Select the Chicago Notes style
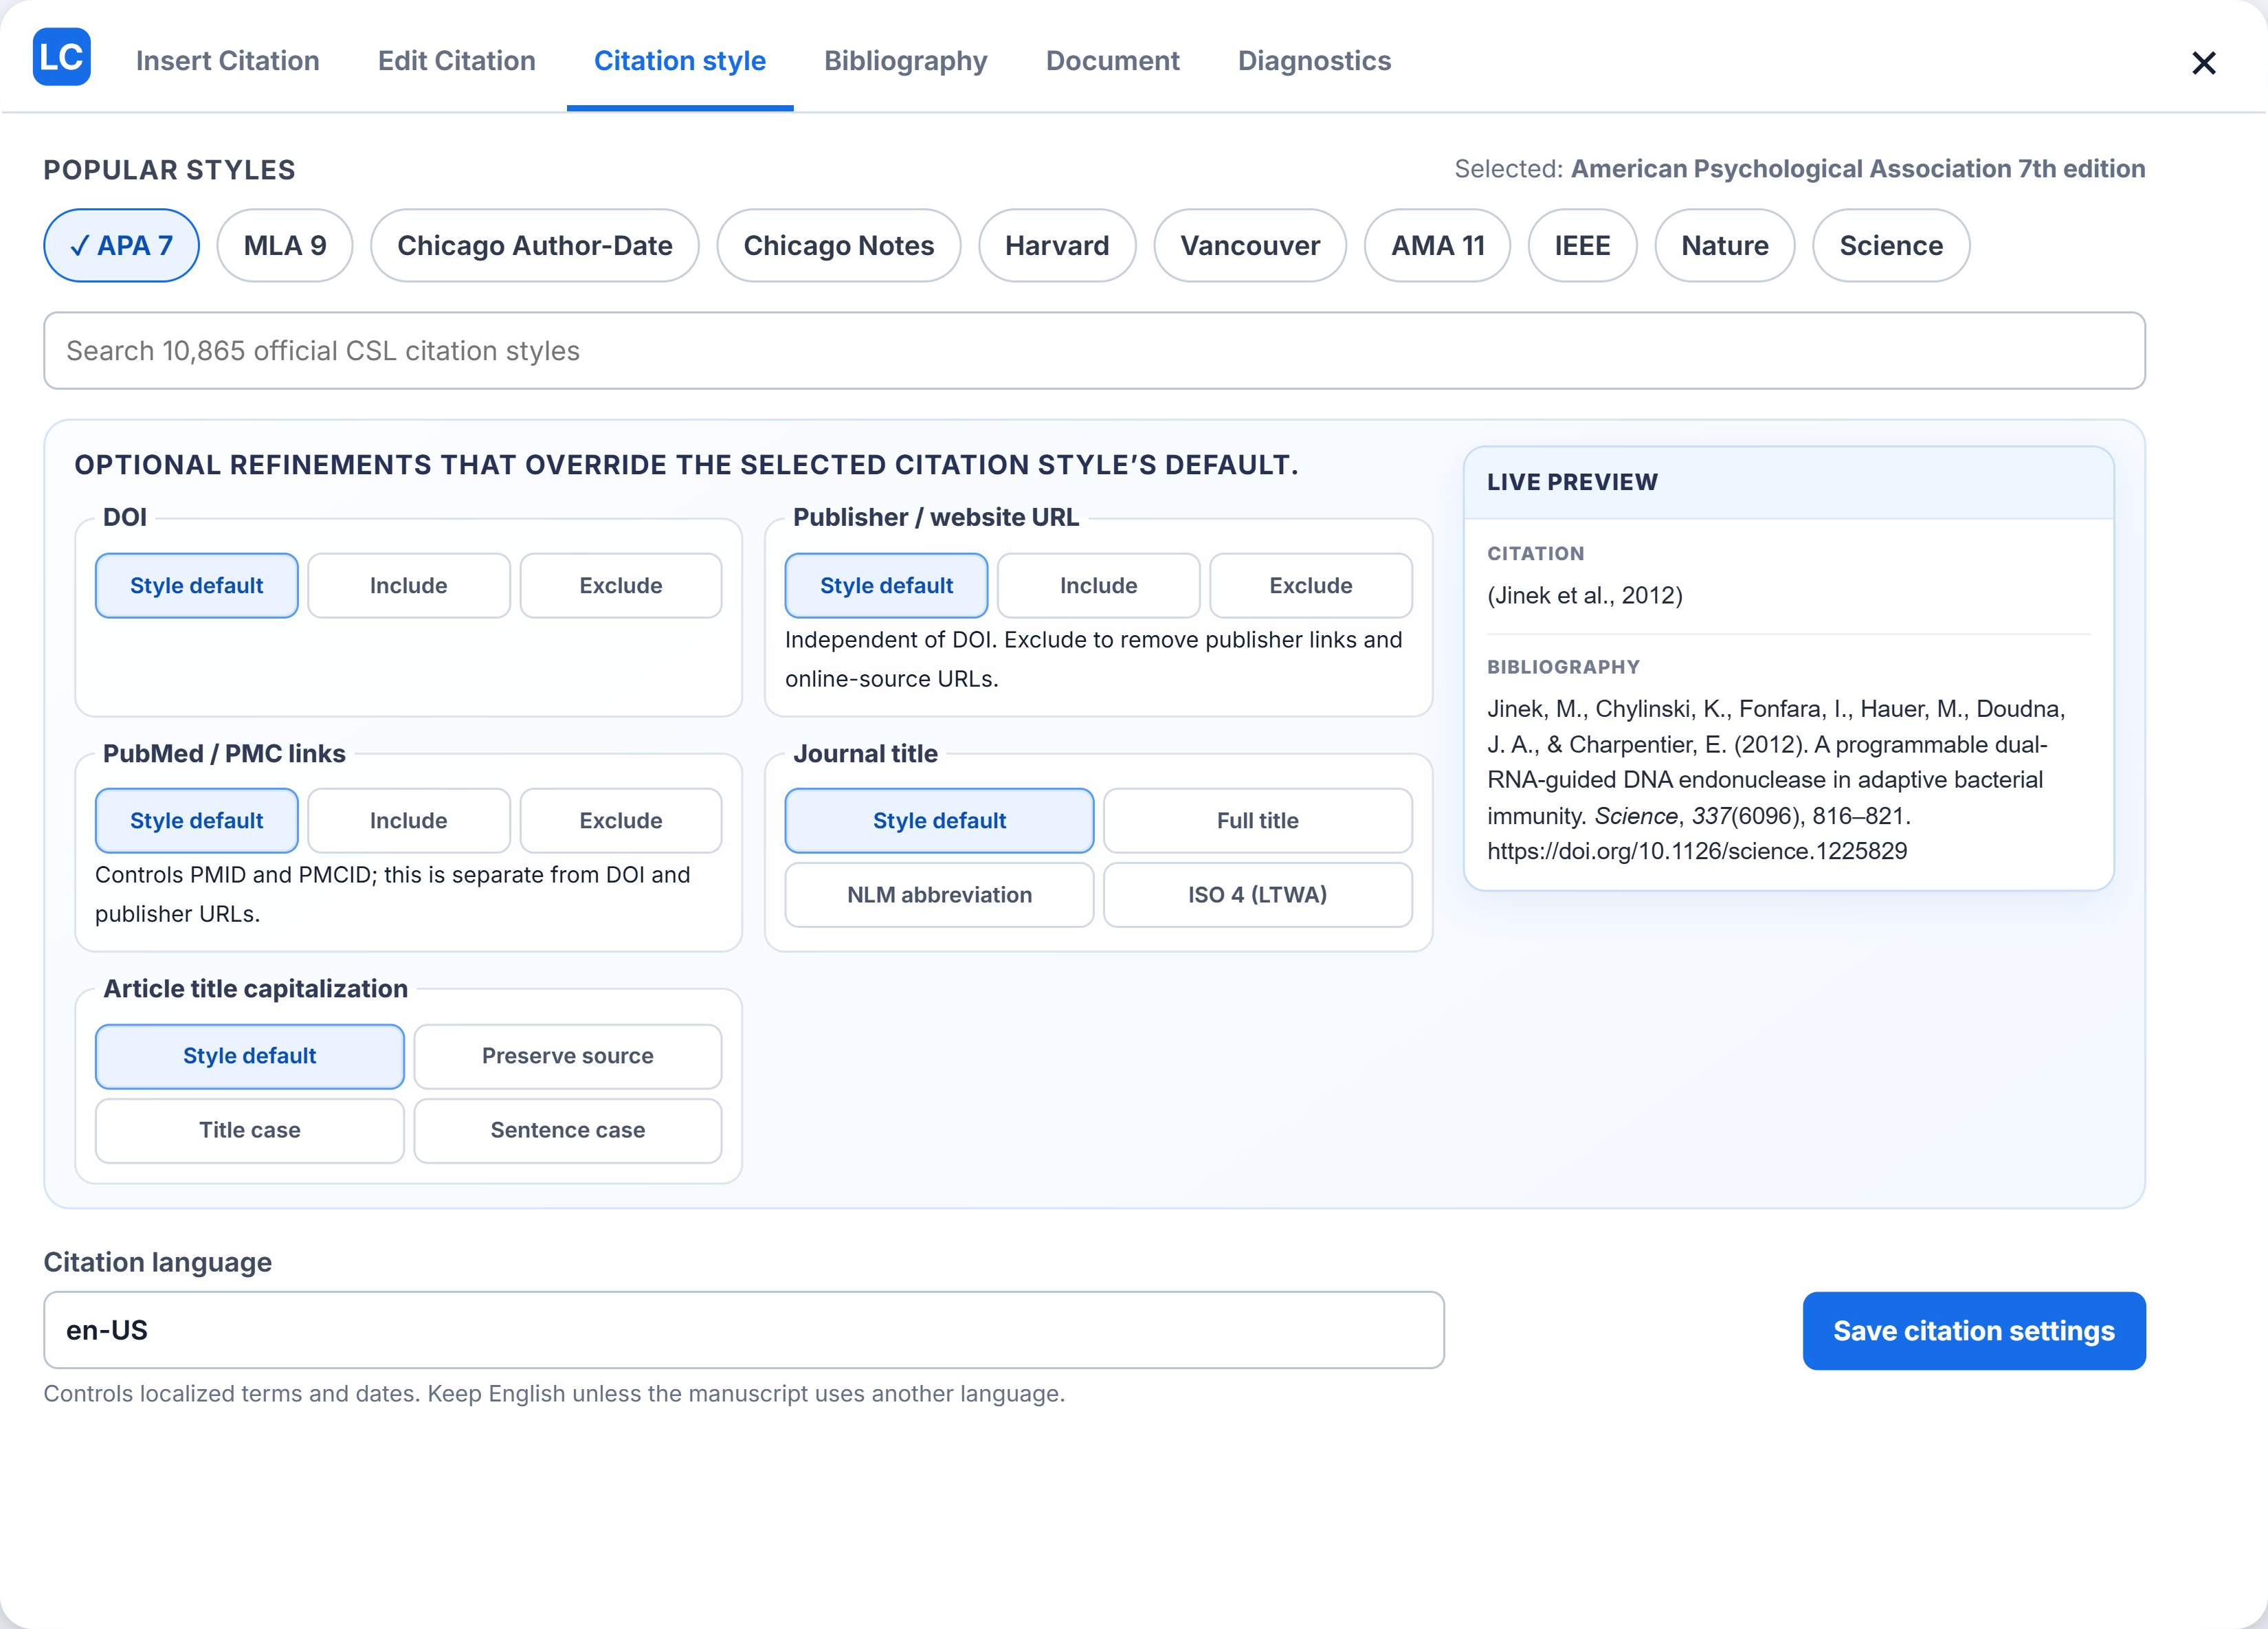 tap(839, 245)
